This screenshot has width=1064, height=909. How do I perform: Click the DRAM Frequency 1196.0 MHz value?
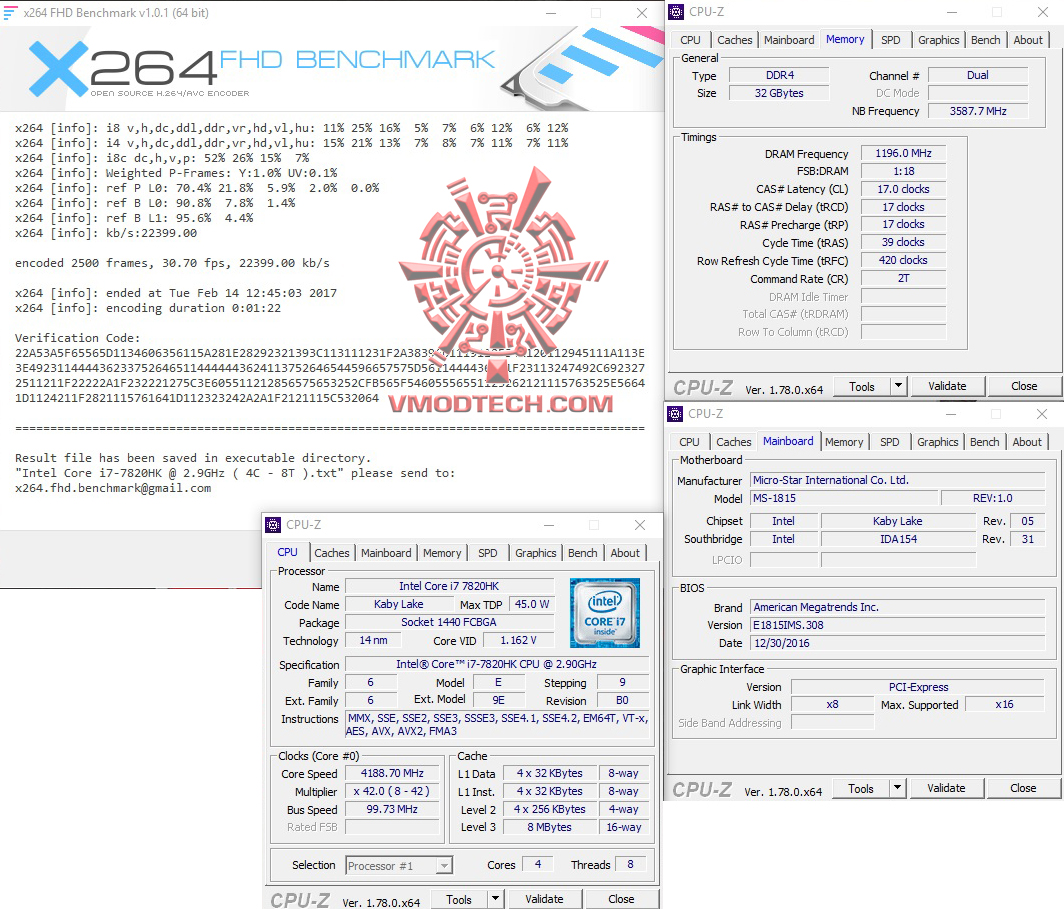click(x=903, y=153)
